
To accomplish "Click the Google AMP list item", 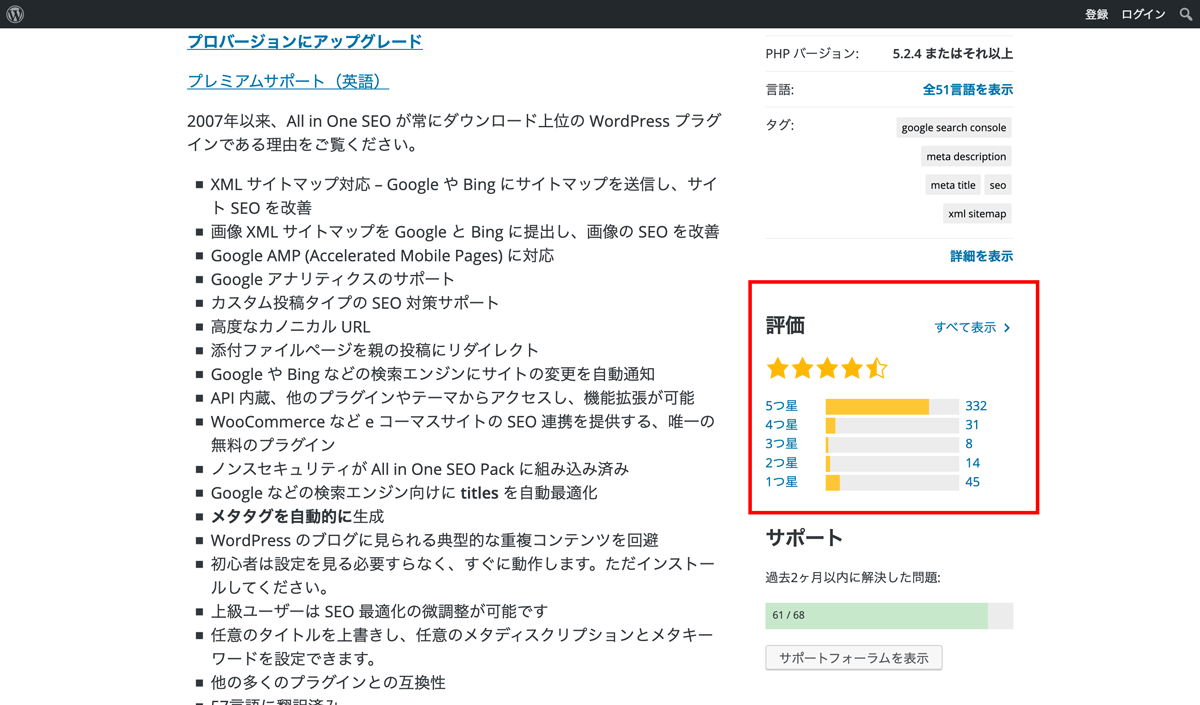I will tap(382, 255).
